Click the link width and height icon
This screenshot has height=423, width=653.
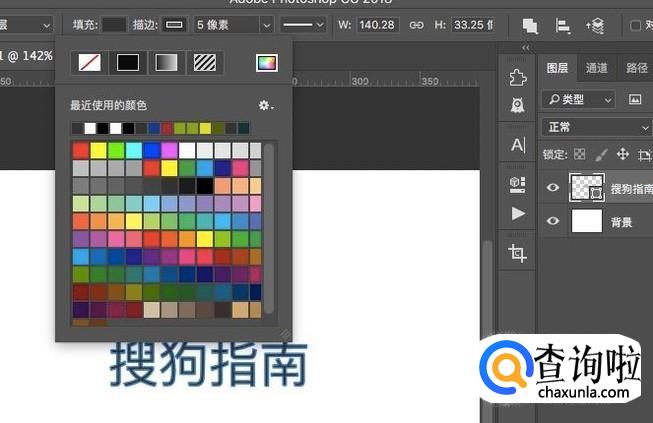point(416,25)
